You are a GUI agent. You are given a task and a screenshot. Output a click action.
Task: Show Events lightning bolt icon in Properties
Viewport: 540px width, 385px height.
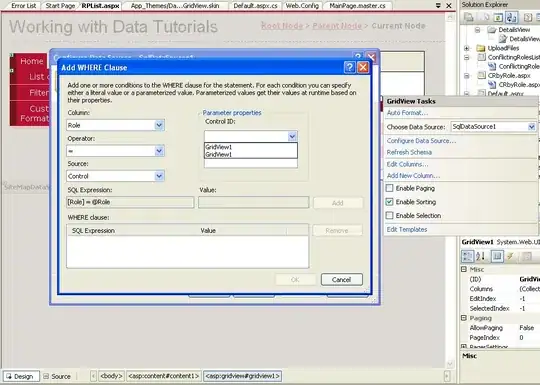510,256
